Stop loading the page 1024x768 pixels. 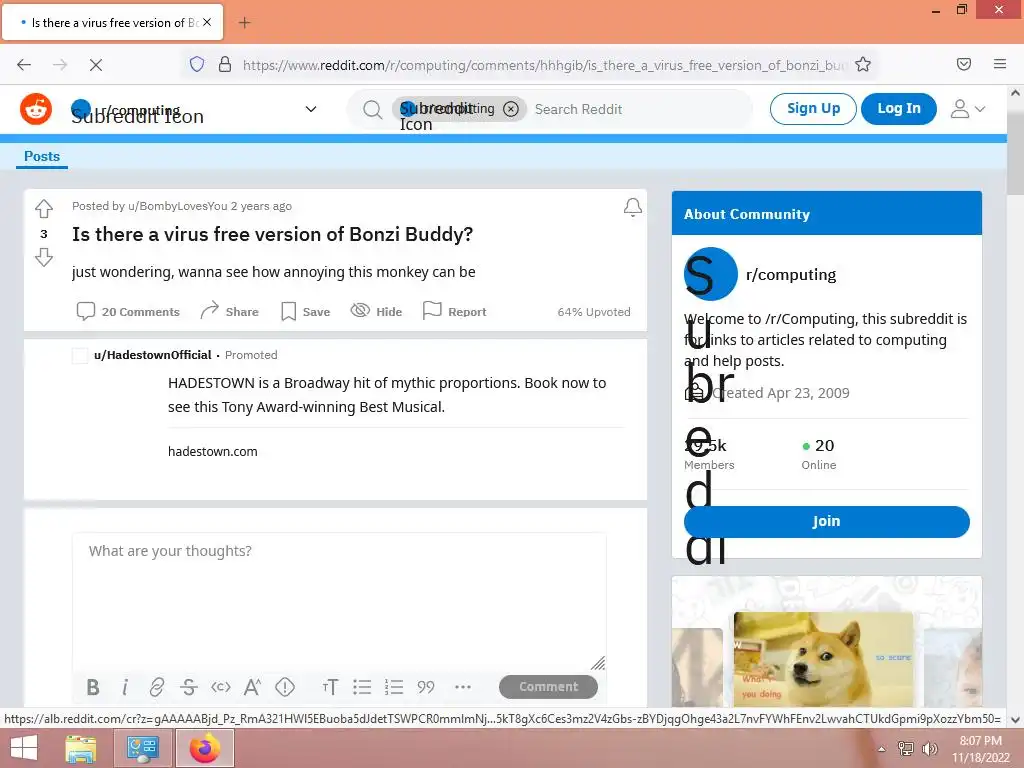[x=95, y=65]
